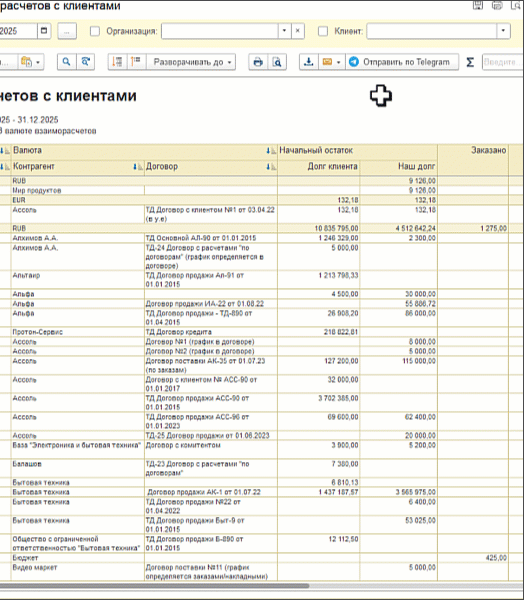The height and width of the screenshot is (600, 524).
Task: Click the cancel search icon
Action: (86, 62)
